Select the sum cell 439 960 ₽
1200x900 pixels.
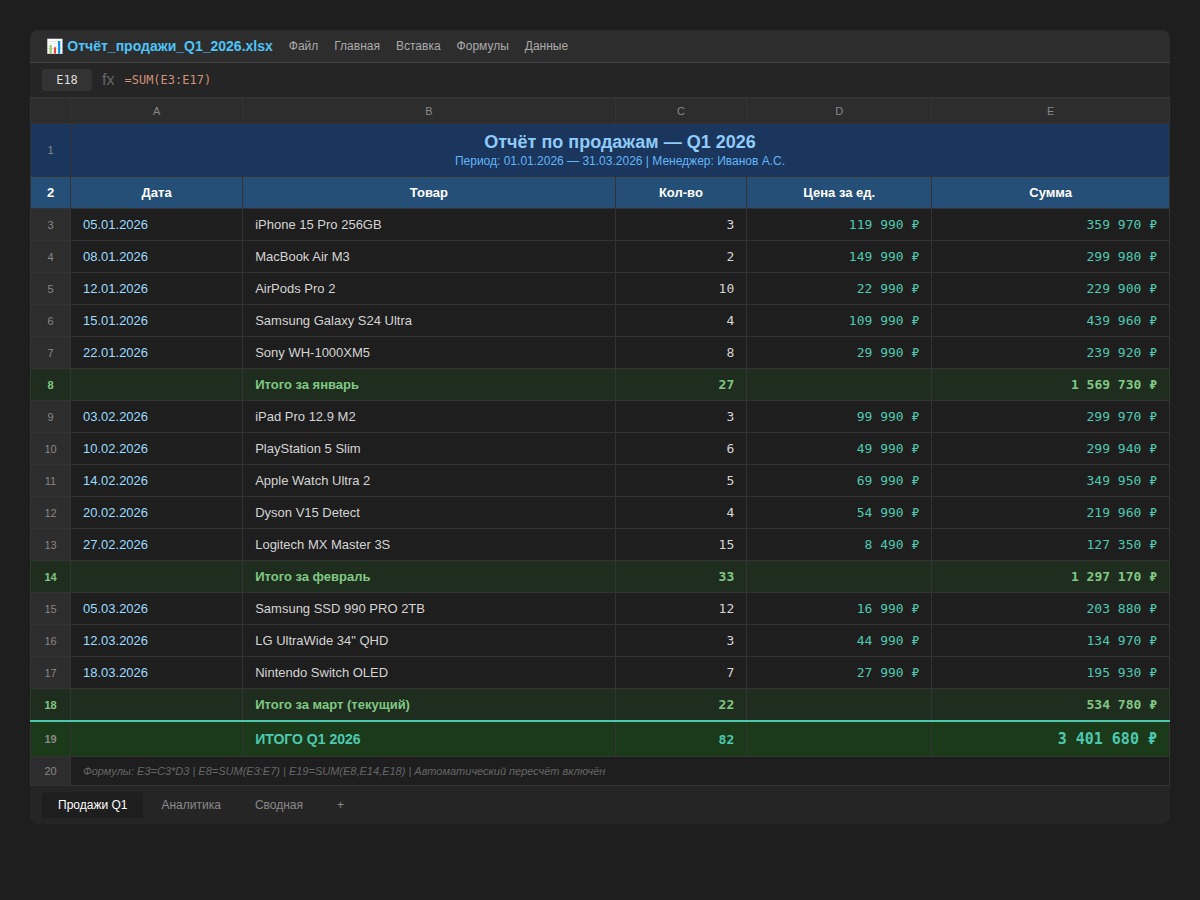[x=1050, y=321]
